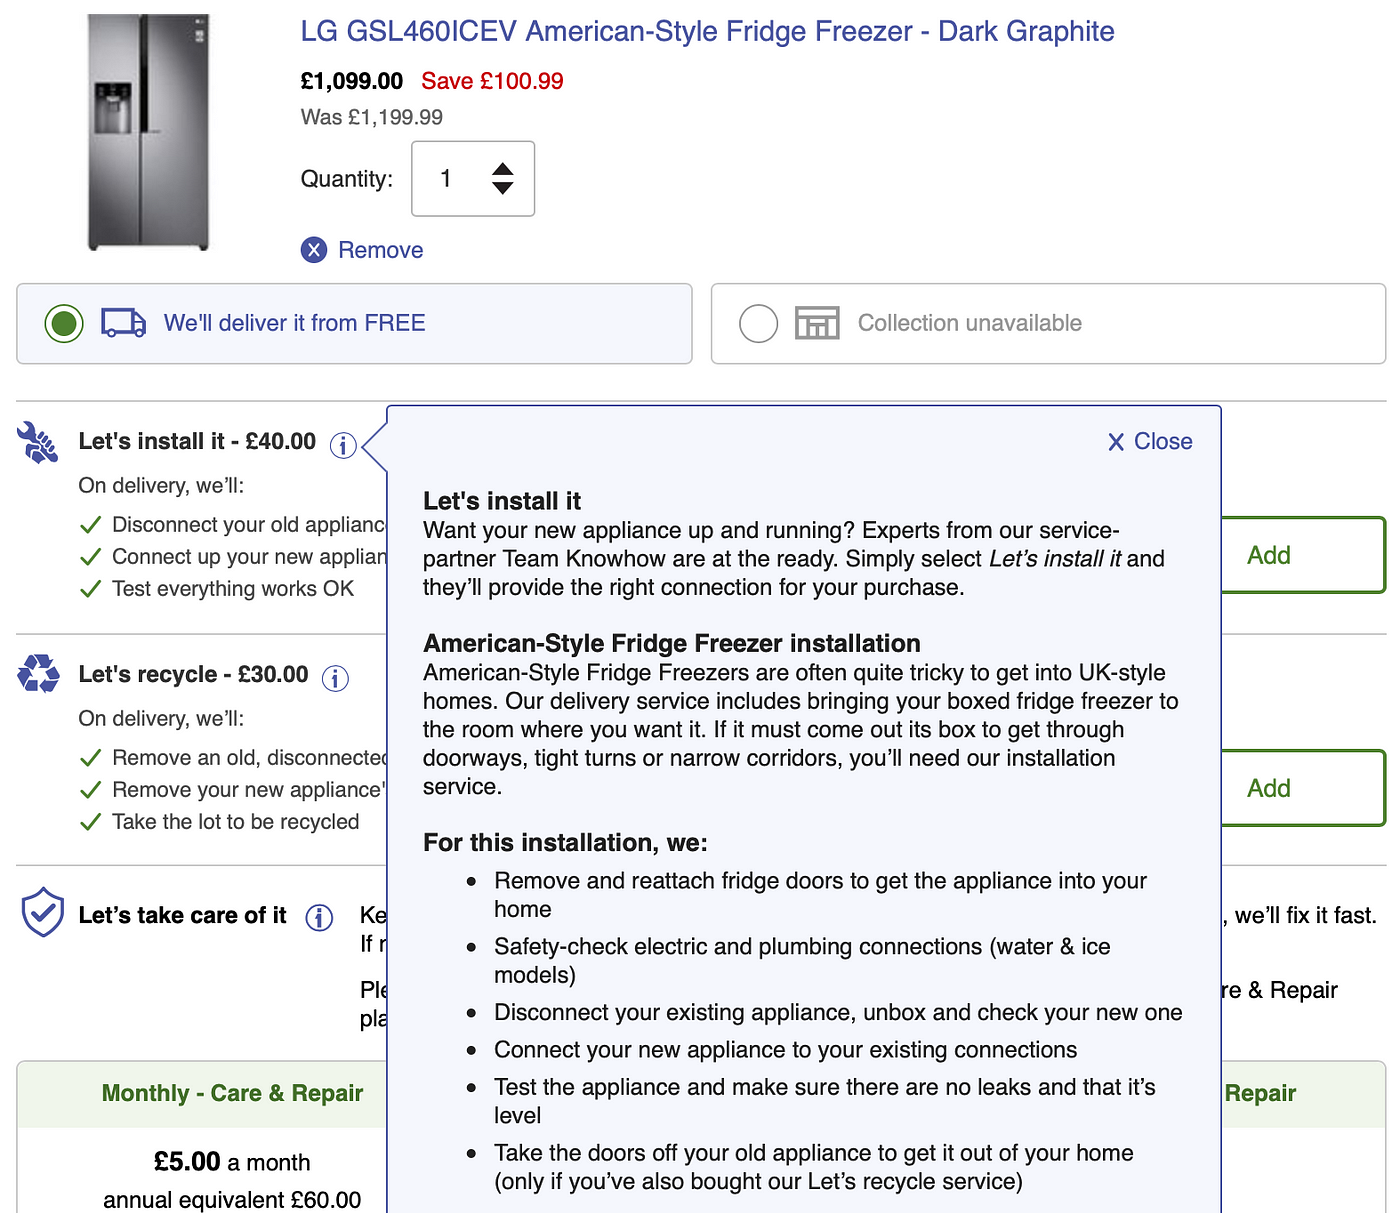Decrease quantity with the down arrow

click(x=503, y=188)
